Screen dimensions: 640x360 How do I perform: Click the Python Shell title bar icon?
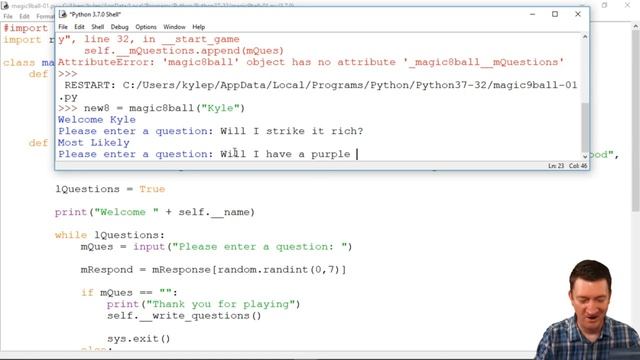pos(63,14)
